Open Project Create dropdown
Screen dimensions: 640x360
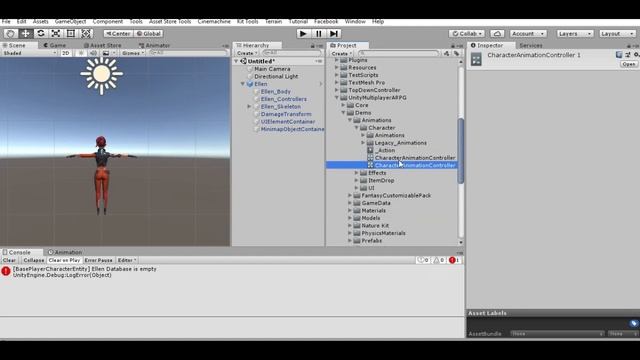click(341, 53)
